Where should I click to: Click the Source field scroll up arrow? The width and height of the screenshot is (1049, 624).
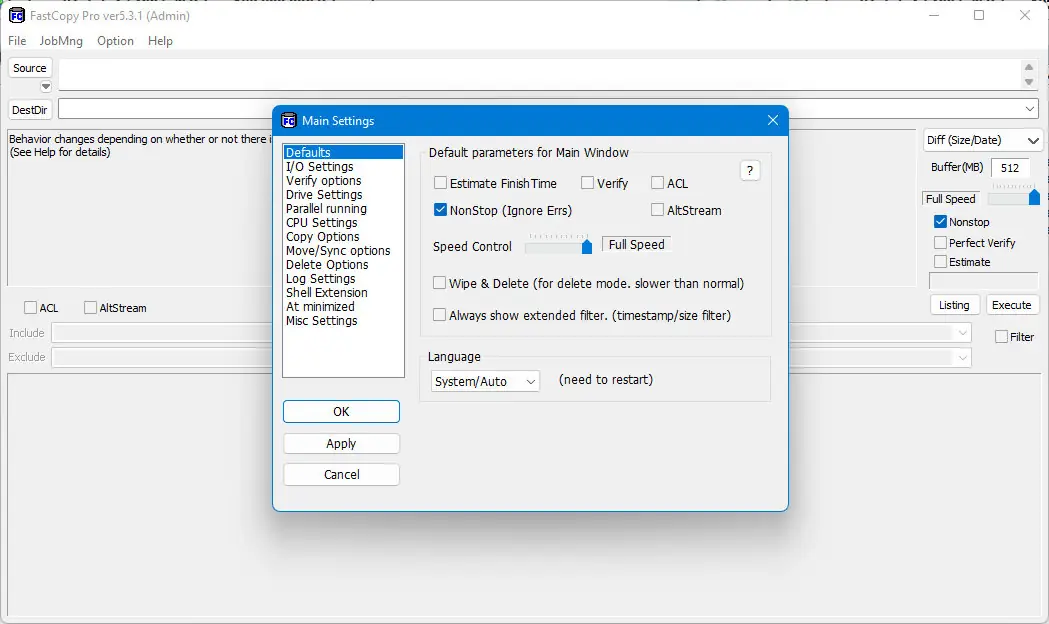click(x=1029, y=67)
